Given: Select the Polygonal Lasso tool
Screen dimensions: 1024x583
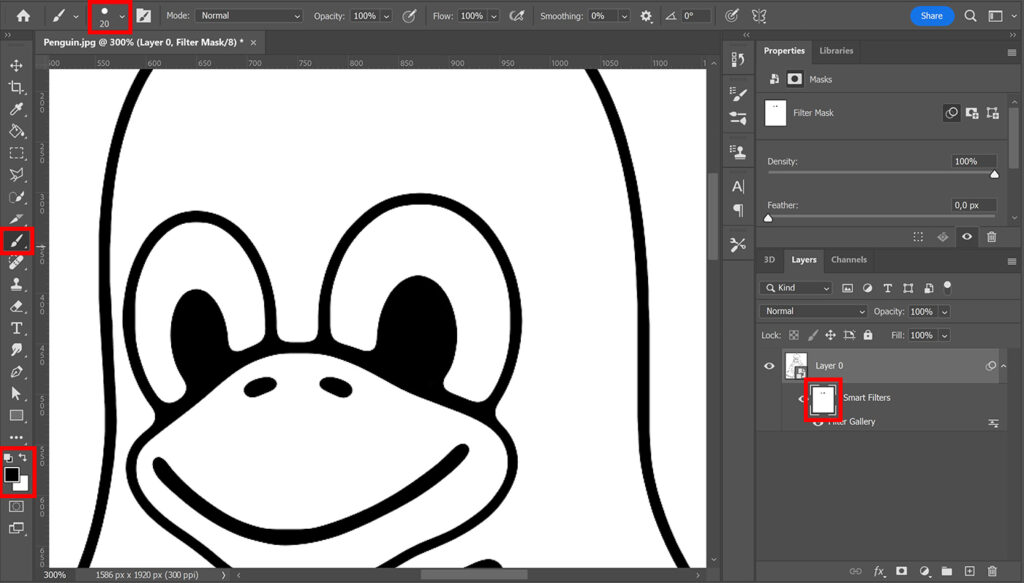Looking at the screenshot, I should pyautogui.click(x=16, y=175).
